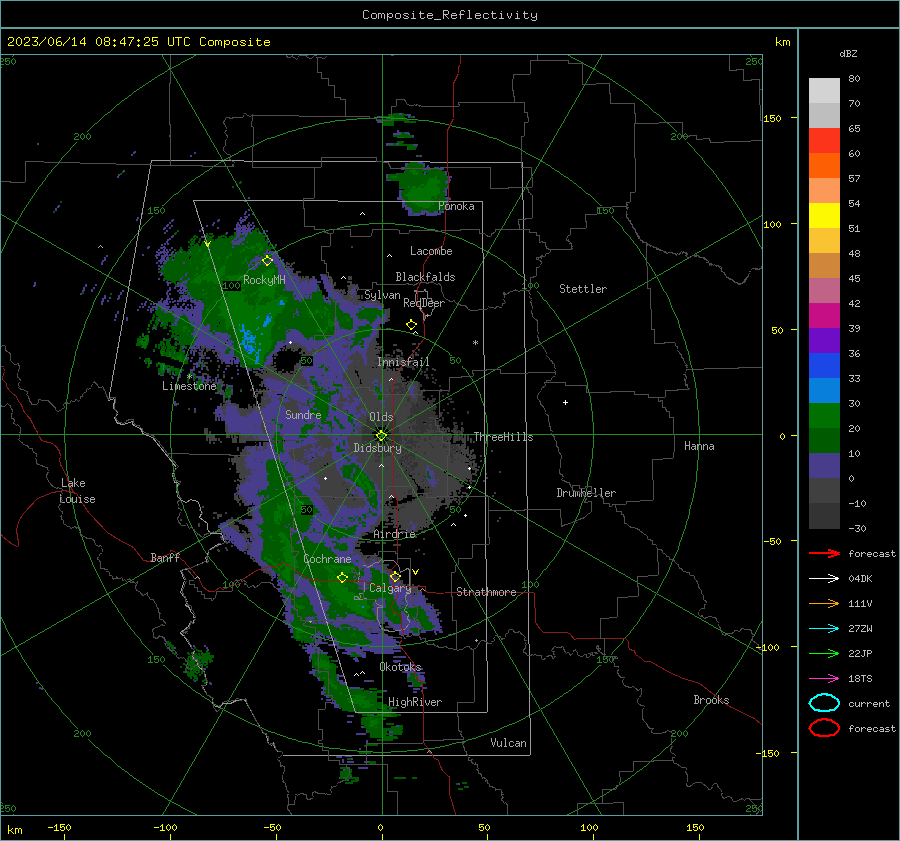Select the 30 dBZ green color swatch
The image size is (900, 841).
[824, 416]
